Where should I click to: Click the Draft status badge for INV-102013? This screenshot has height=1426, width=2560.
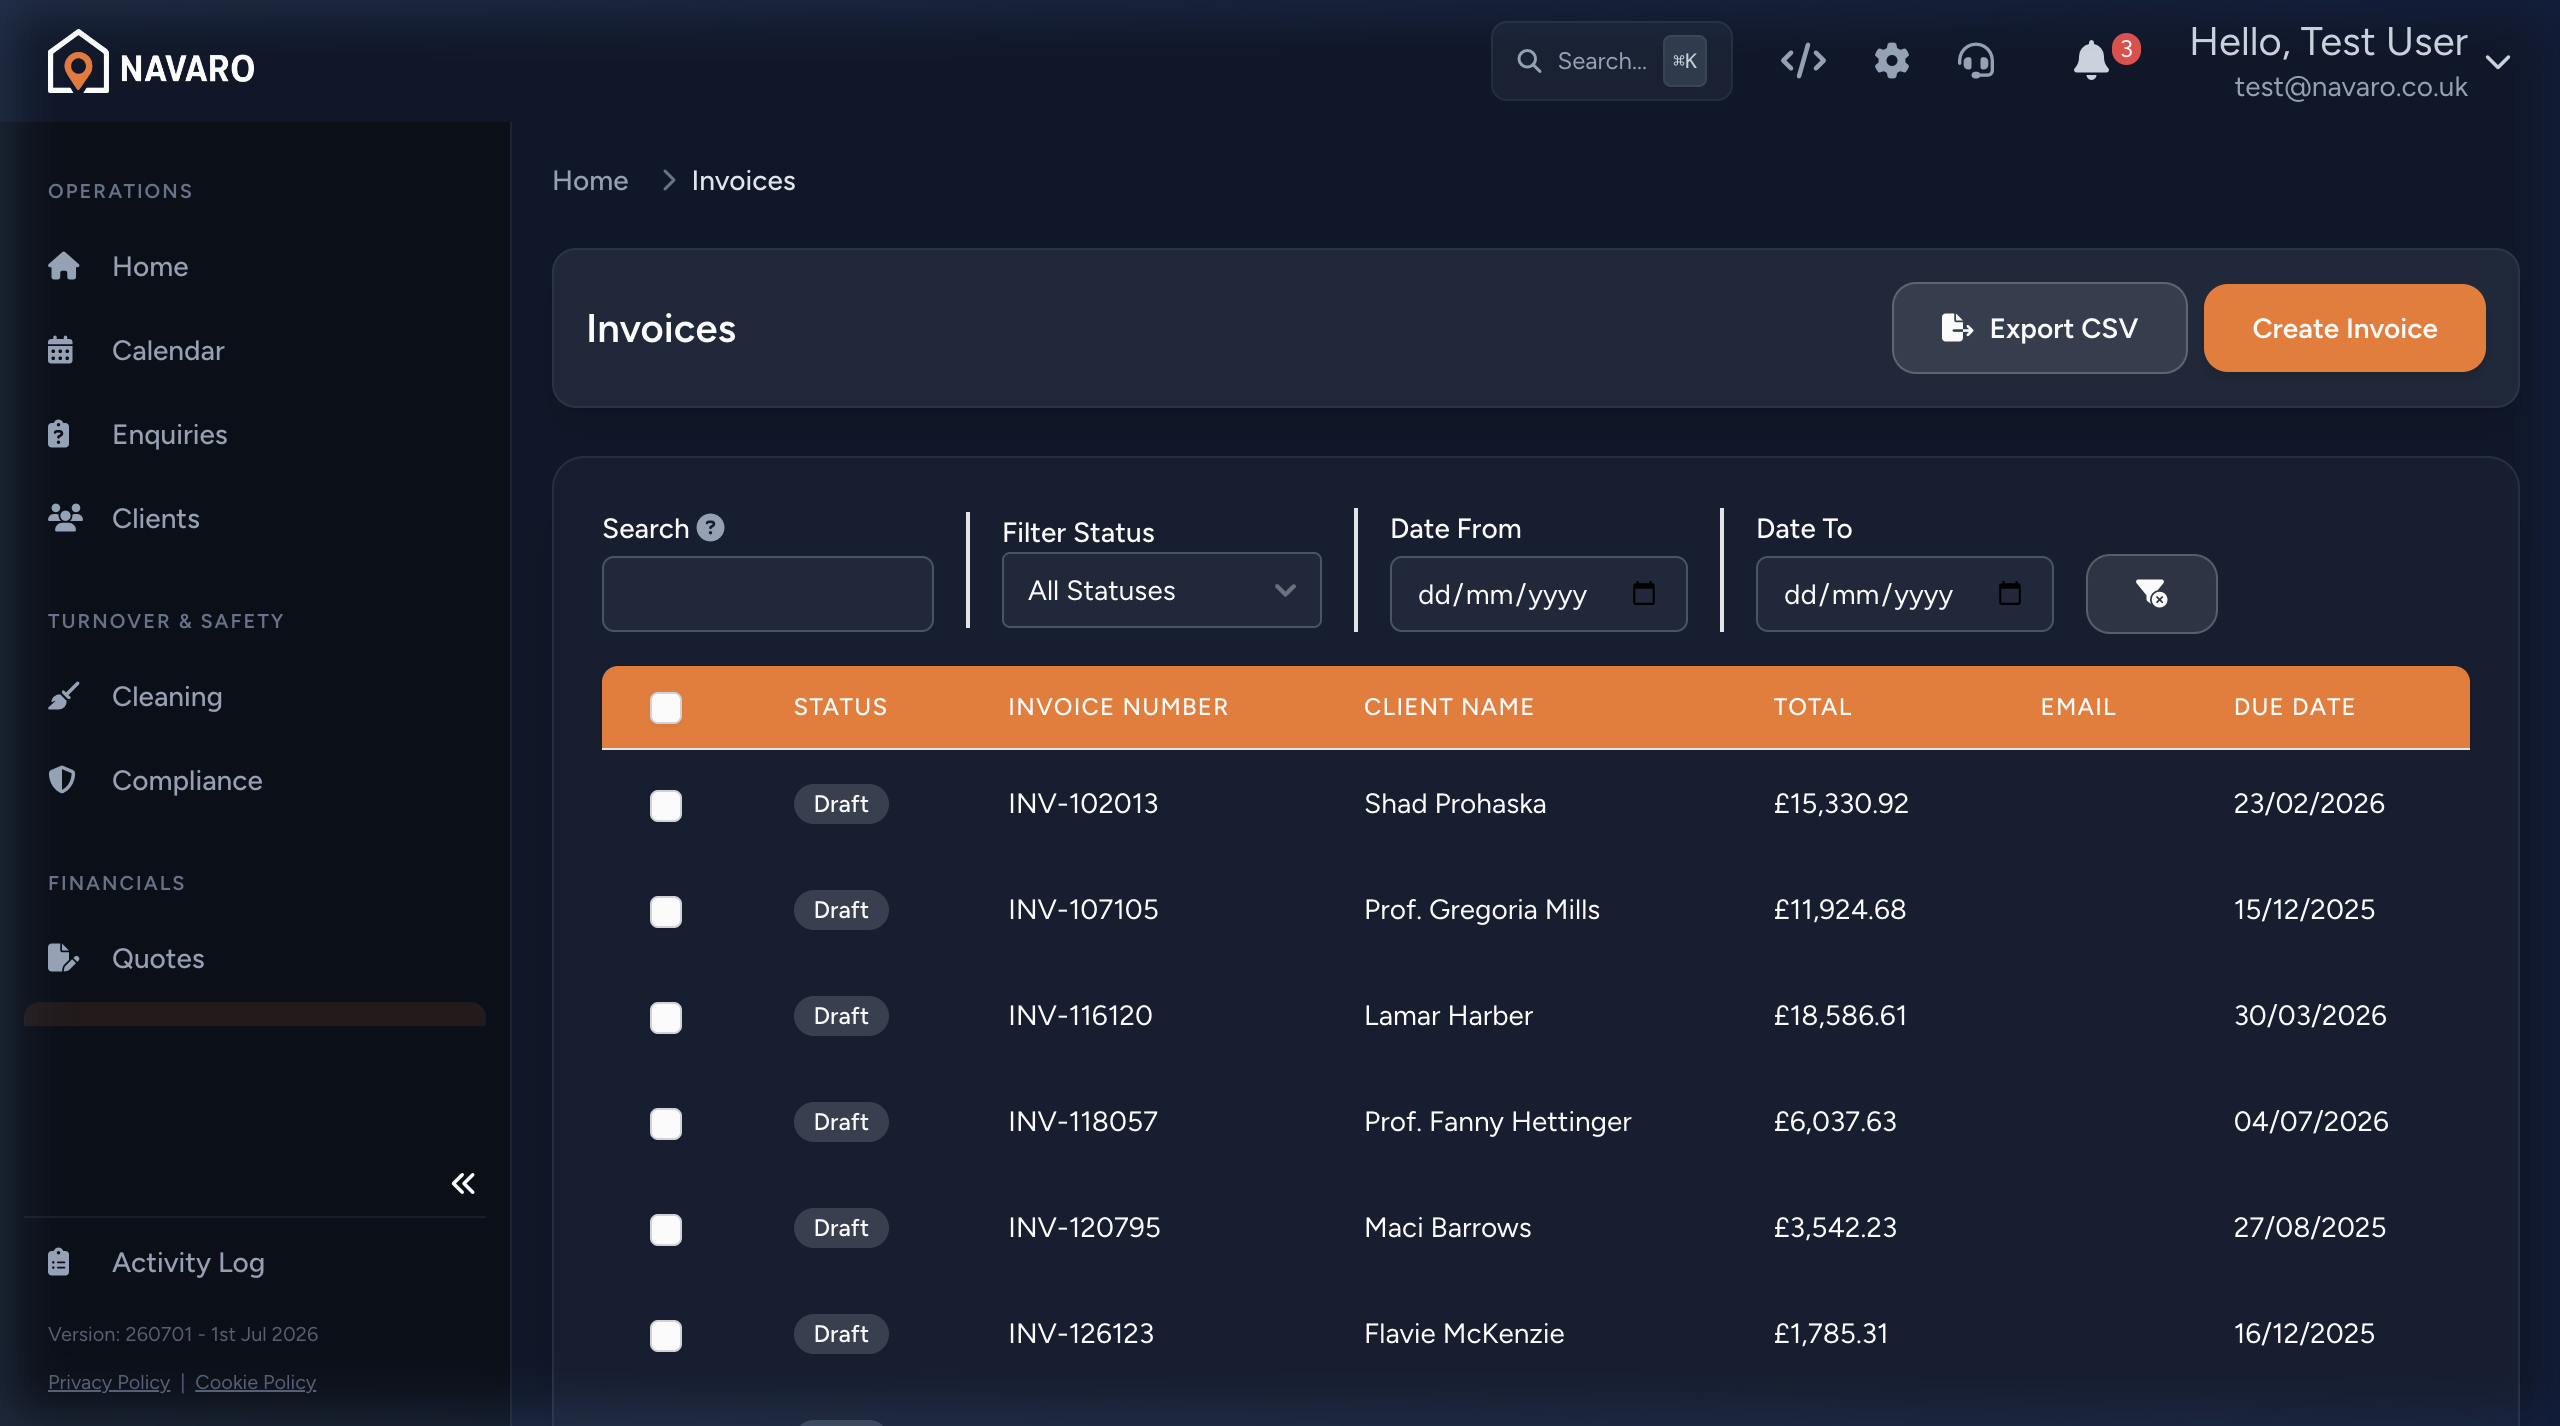pyautogui.click(x=841, y=804)
